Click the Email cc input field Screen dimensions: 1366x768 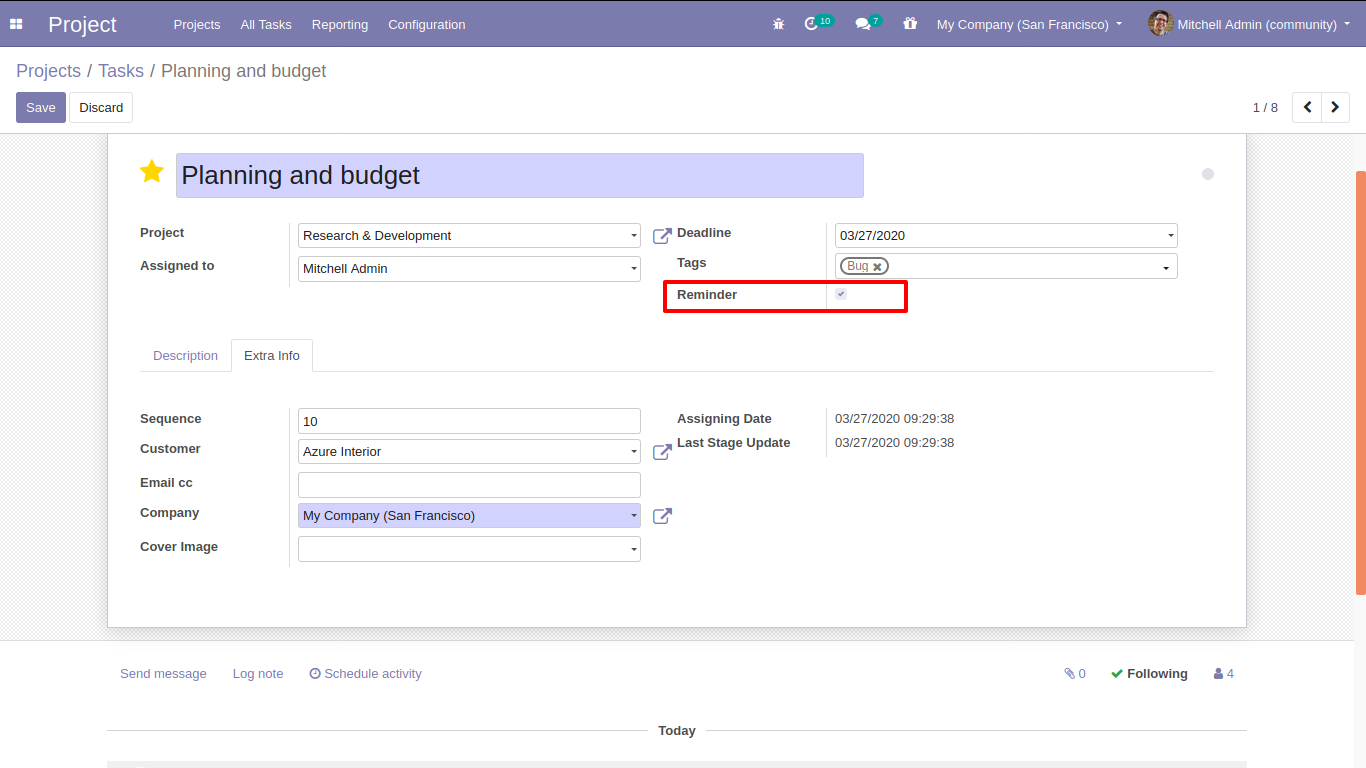[469, 485]
